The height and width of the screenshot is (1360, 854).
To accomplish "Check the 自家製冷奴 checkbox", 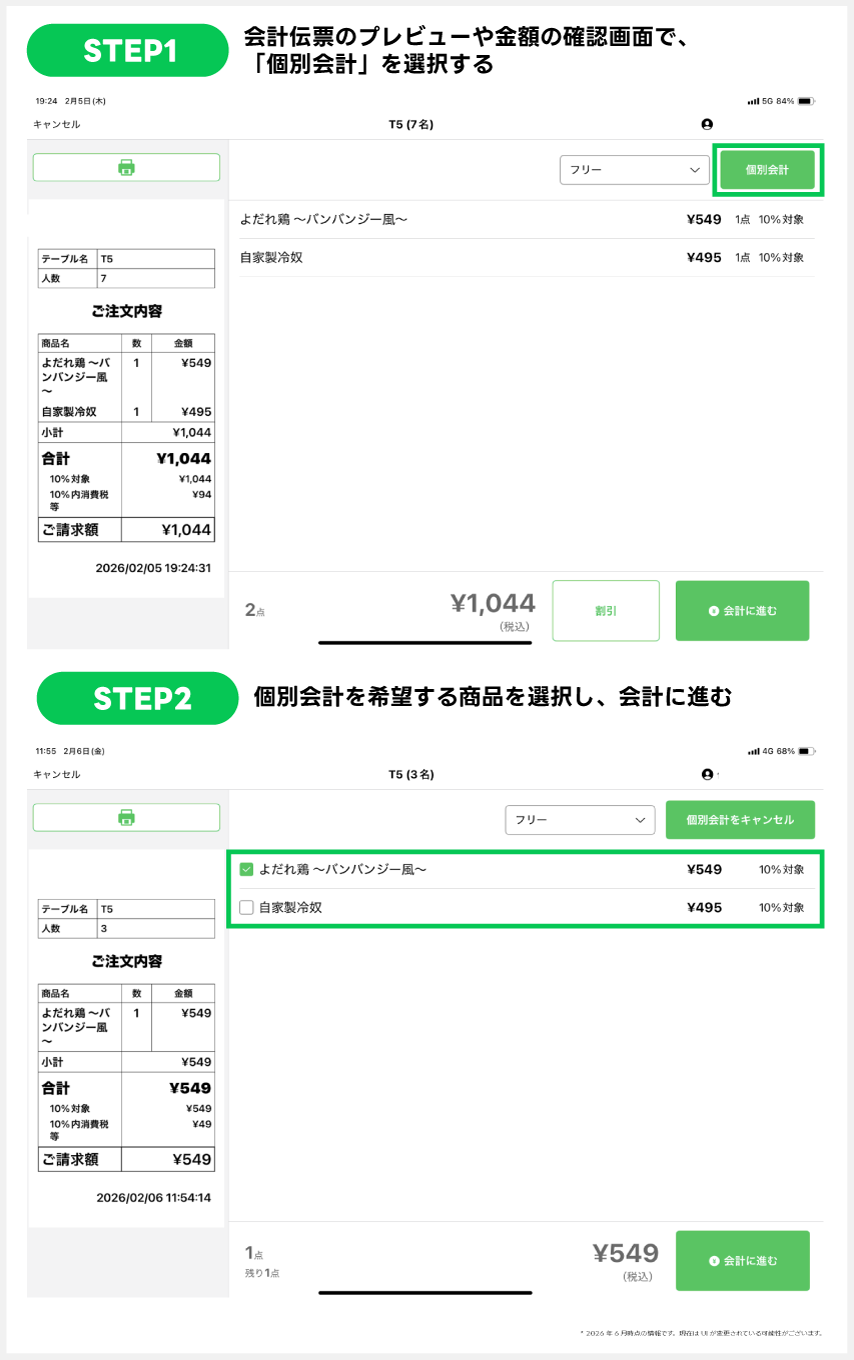I will (x=246, y=908).
